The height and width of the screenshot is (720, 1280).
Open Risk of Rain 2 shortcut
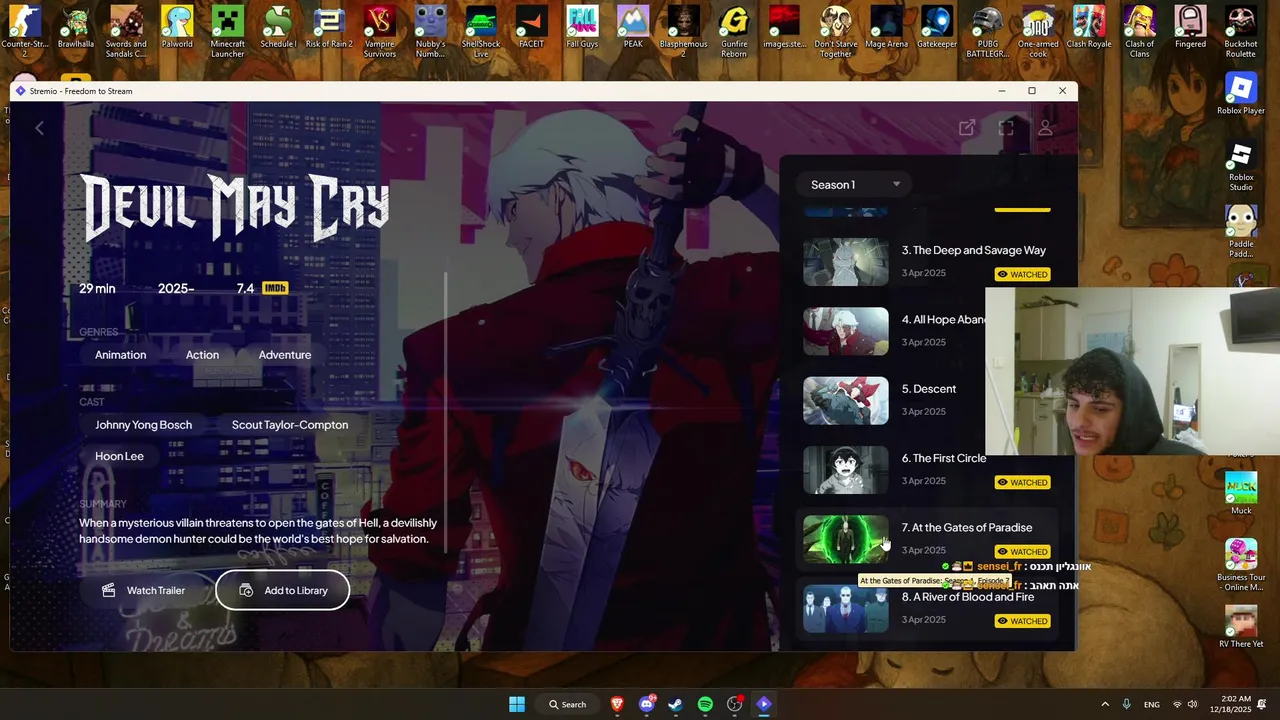tap(329, 28)
